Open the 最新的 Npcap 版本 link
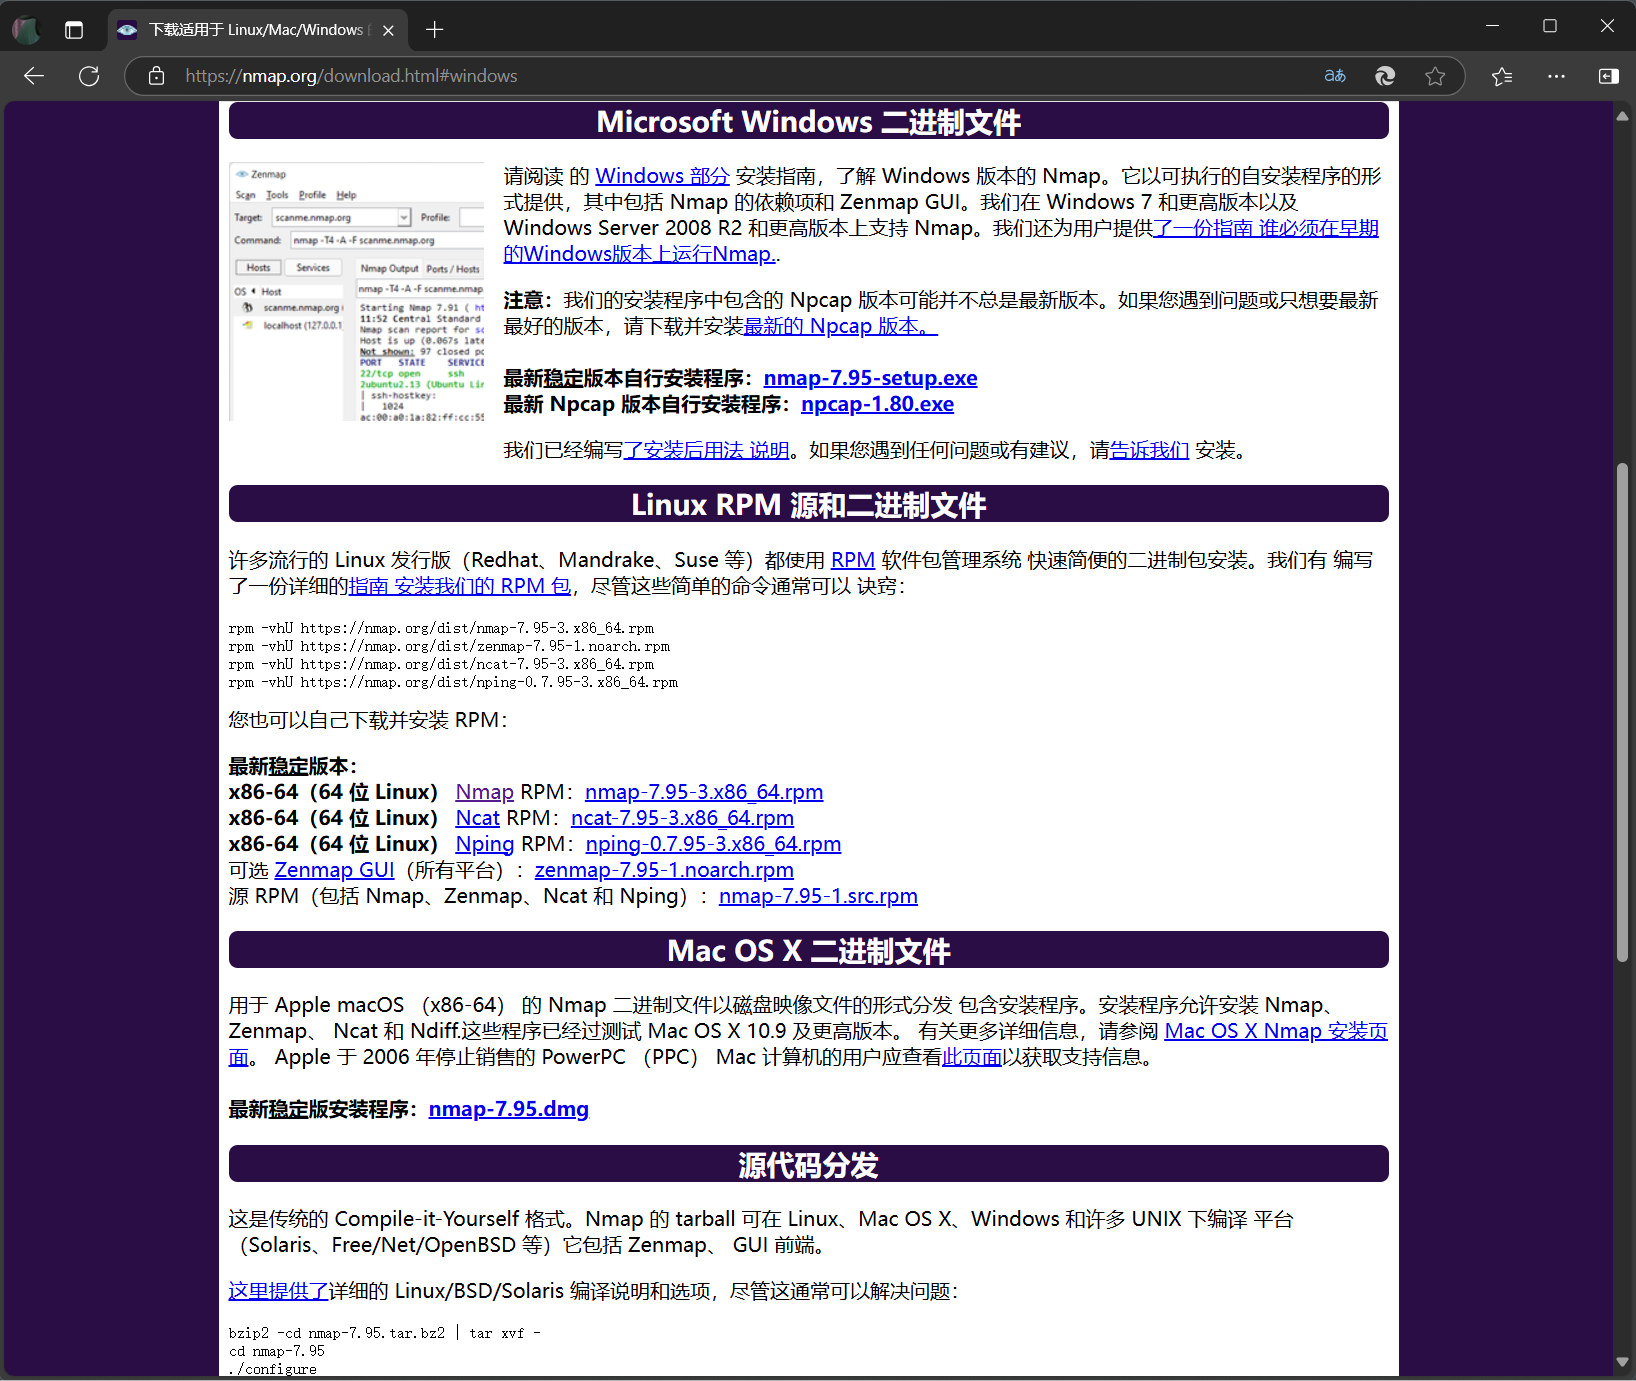1636x1381 pixels. [840, 326]
